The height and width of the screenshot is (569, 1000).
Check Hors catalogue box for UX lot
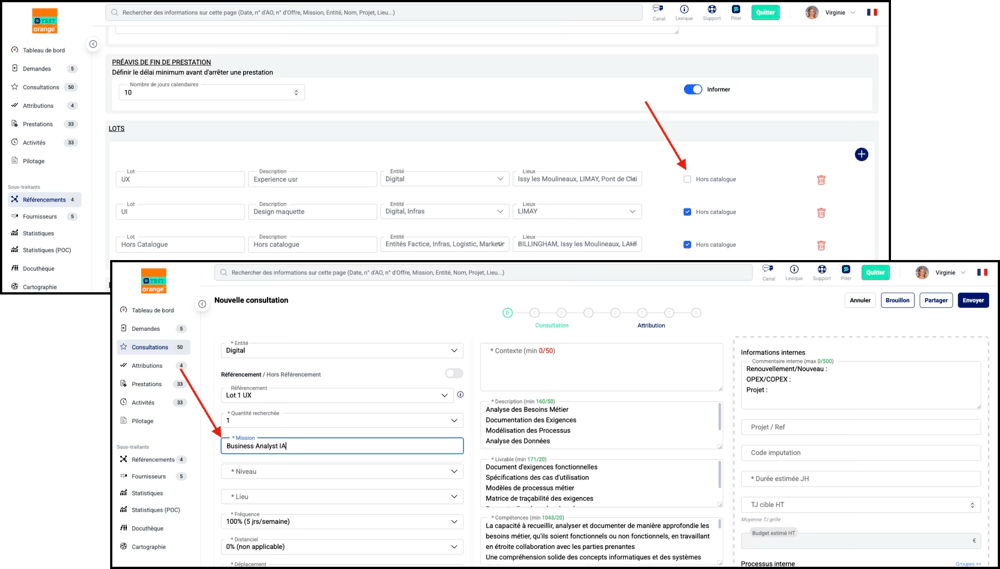(687, 180)
